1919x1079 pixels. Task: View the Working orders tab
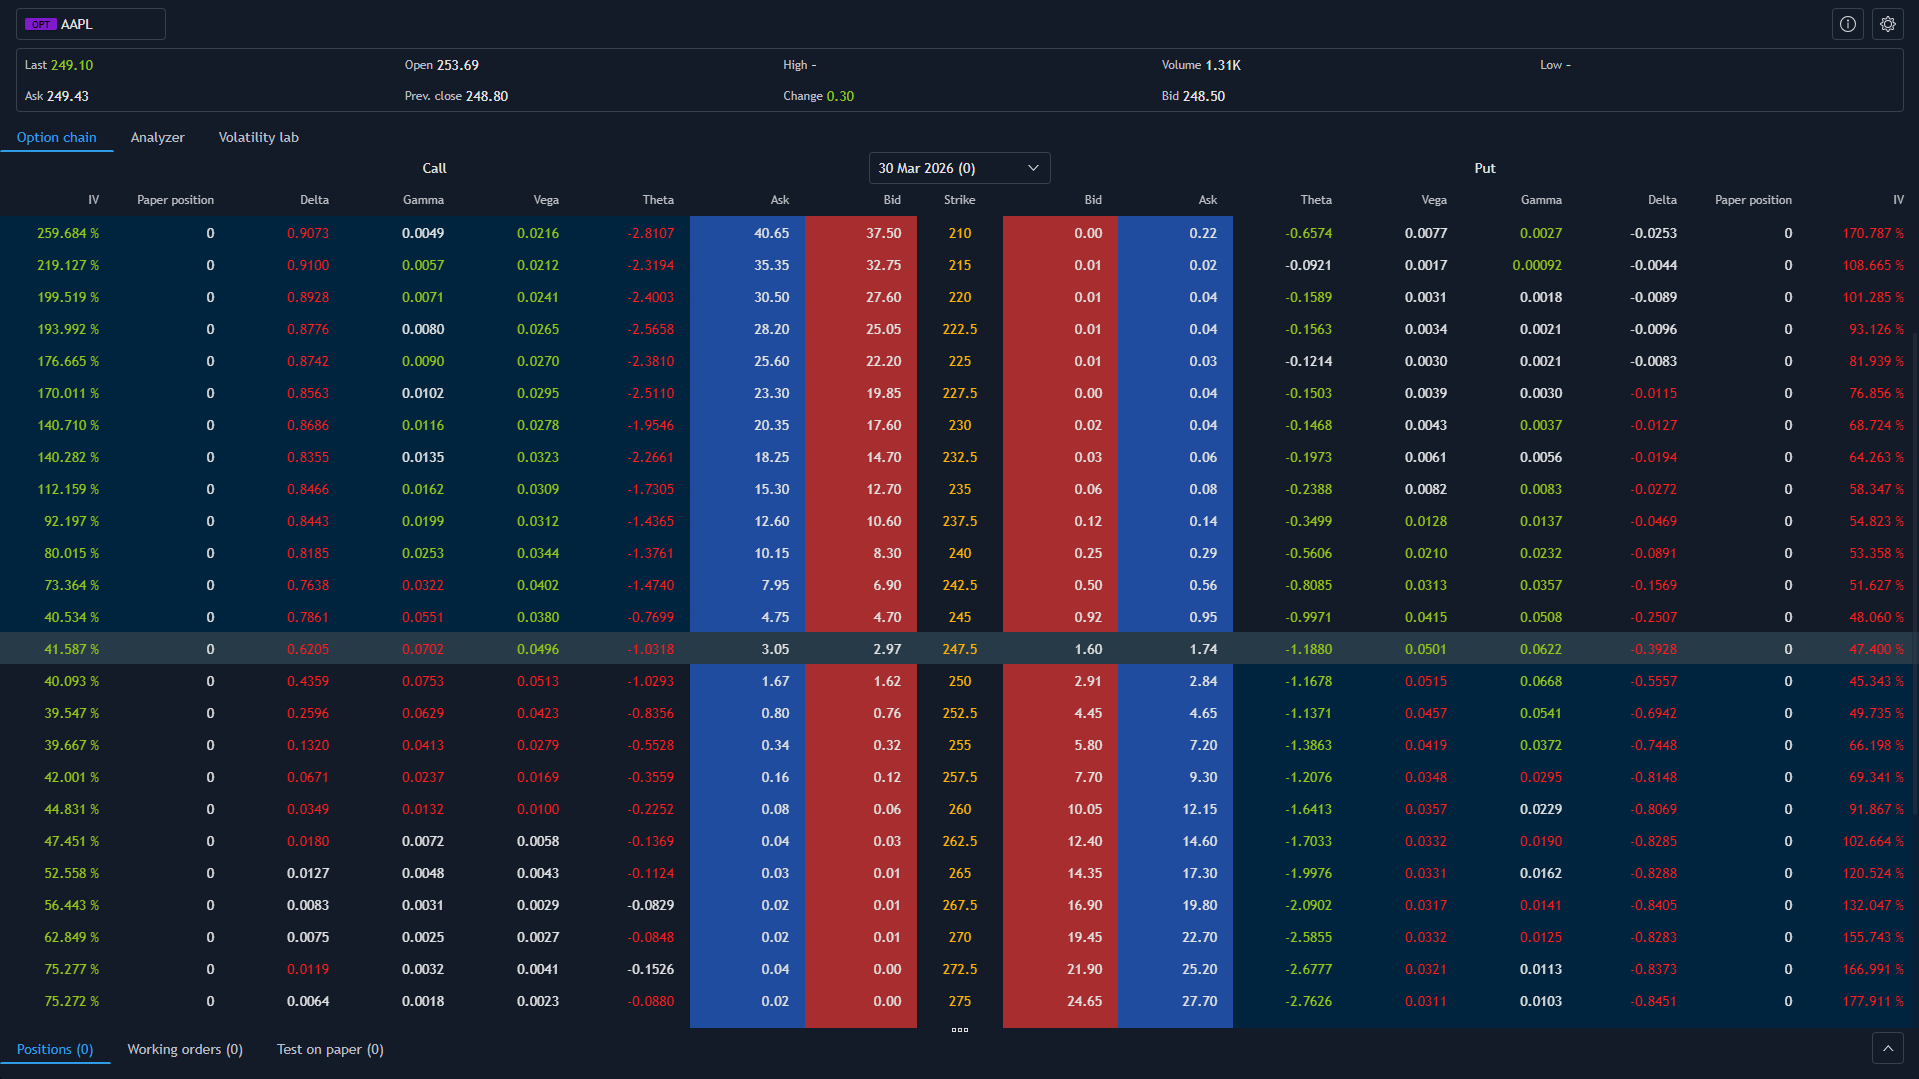[184, 1049]
